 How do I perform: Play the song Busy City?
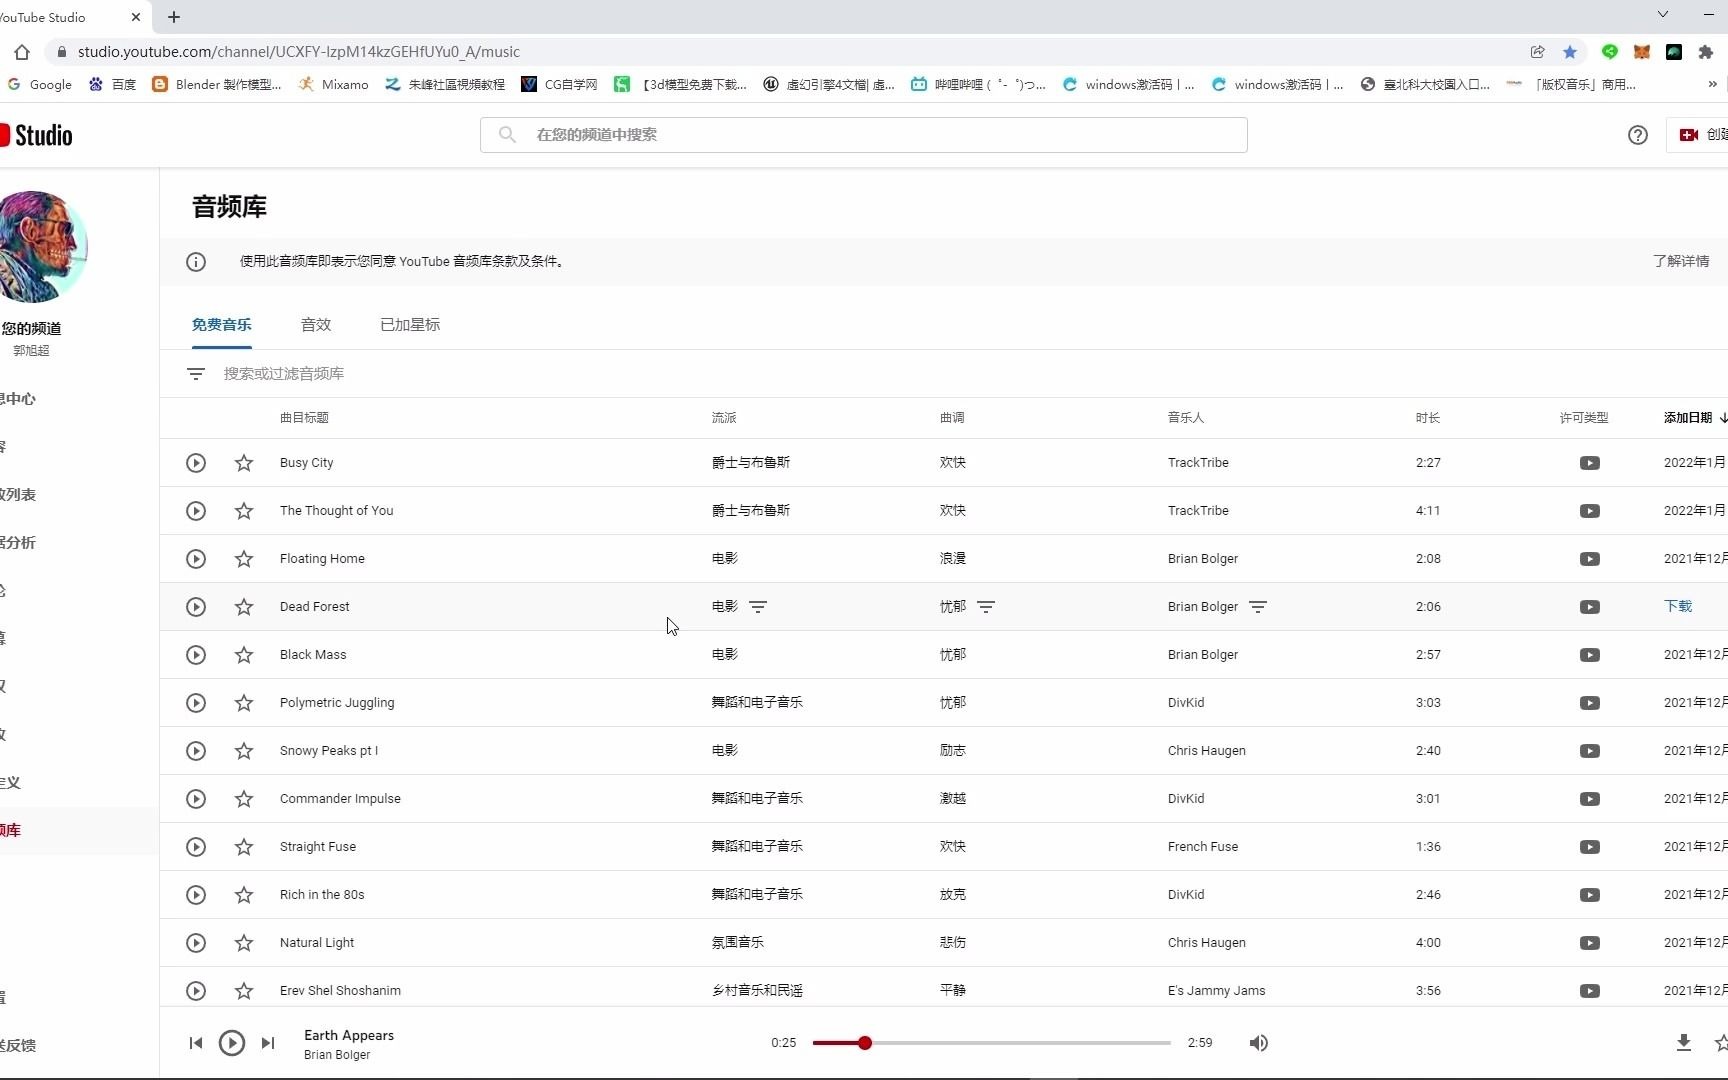196,462
